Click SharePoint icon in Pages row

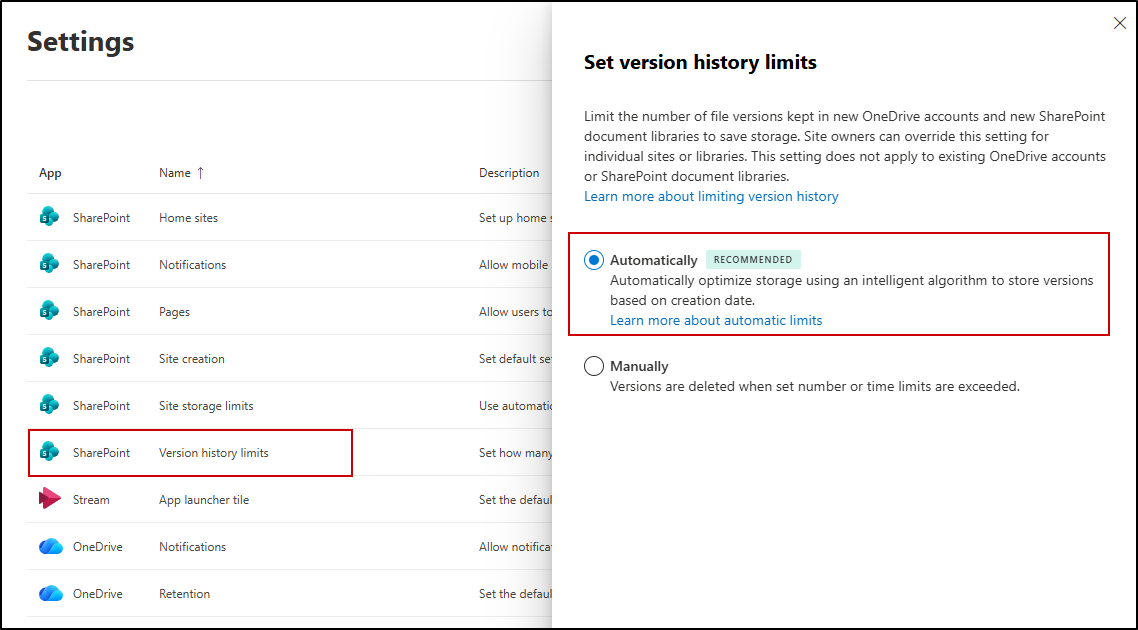coord(49,311)
